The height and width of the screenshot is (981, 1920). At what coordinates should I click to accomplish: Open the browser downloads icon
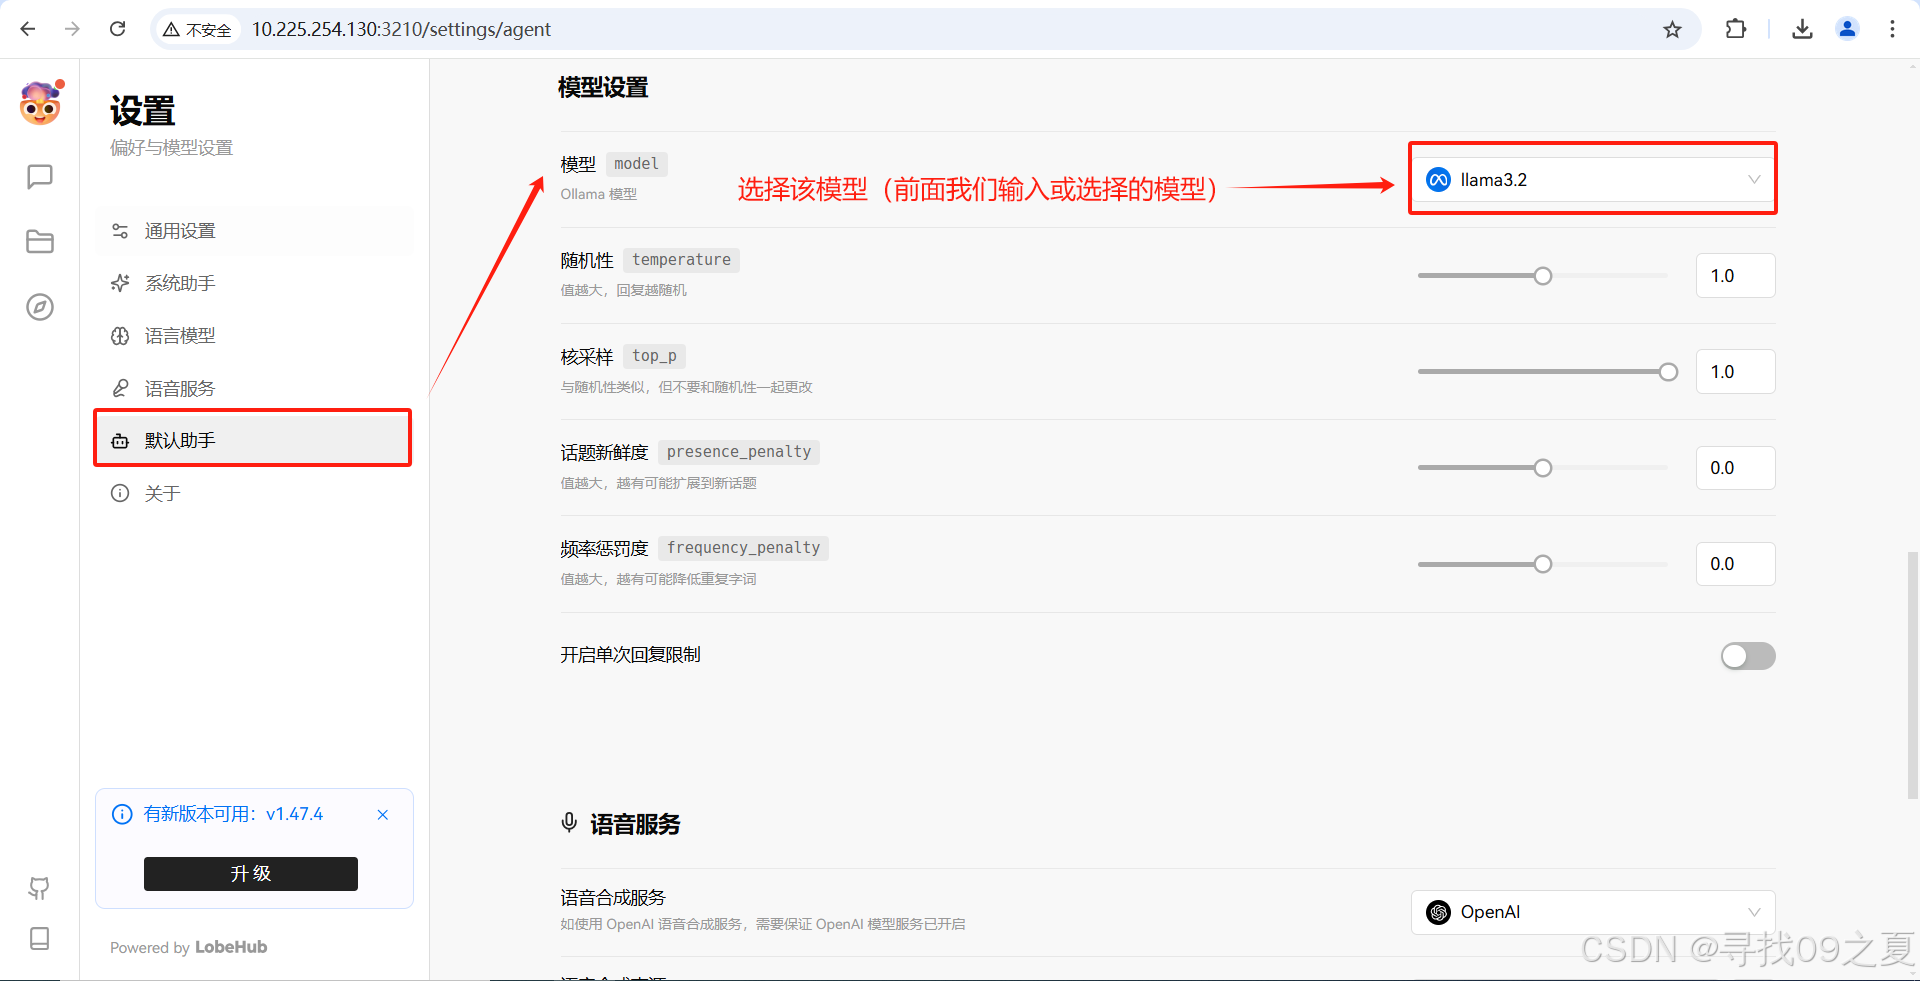tap(1802, 29)
